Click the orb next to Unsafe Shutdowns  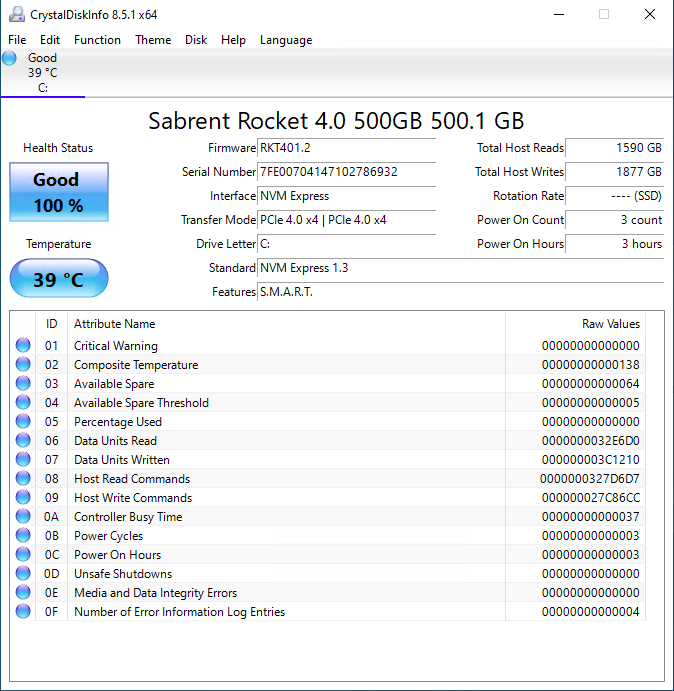[23, 574]
